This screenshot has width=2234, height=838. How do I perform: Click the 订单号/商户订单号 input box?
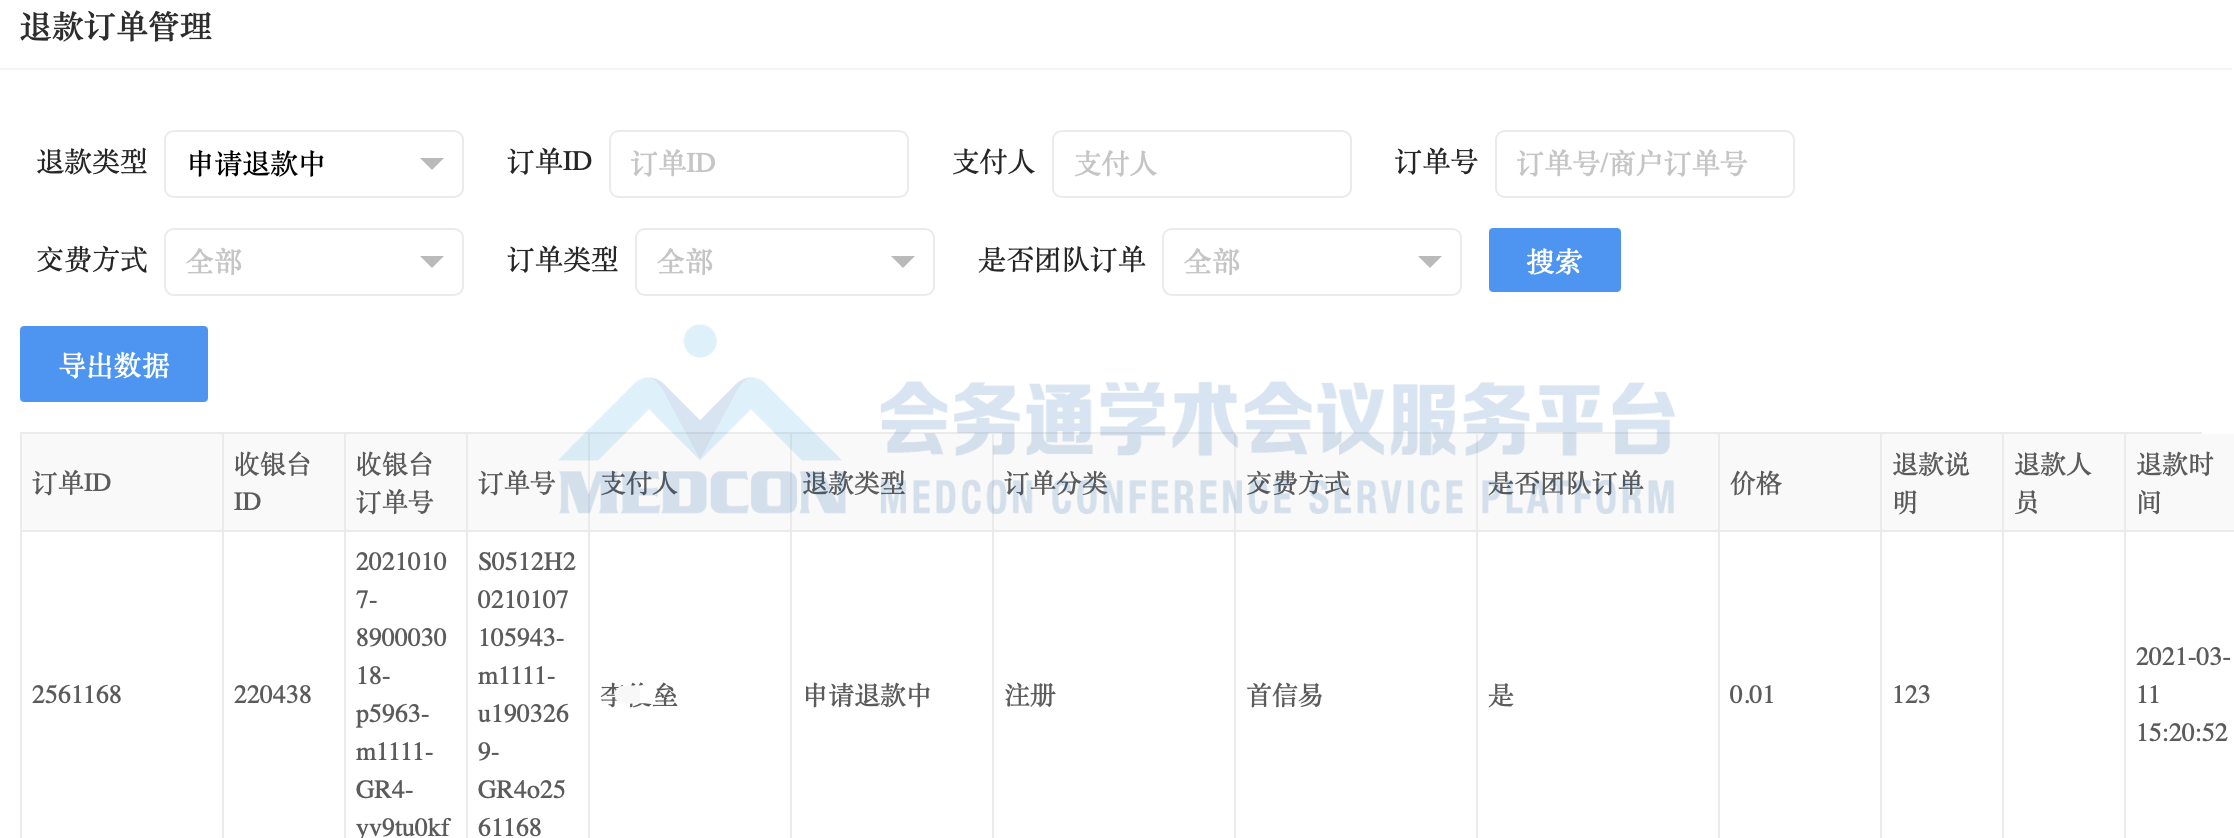(1643, 164)
